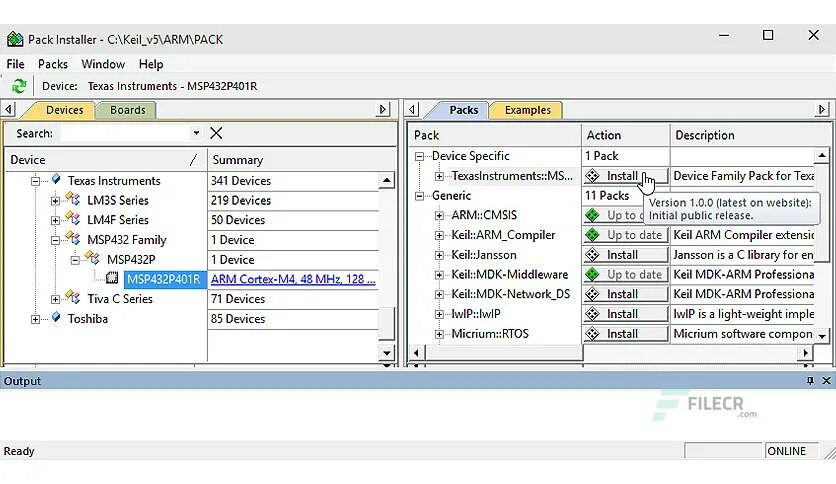Select the Packs tab
This screenshot has height=484, width=836.
463,110
